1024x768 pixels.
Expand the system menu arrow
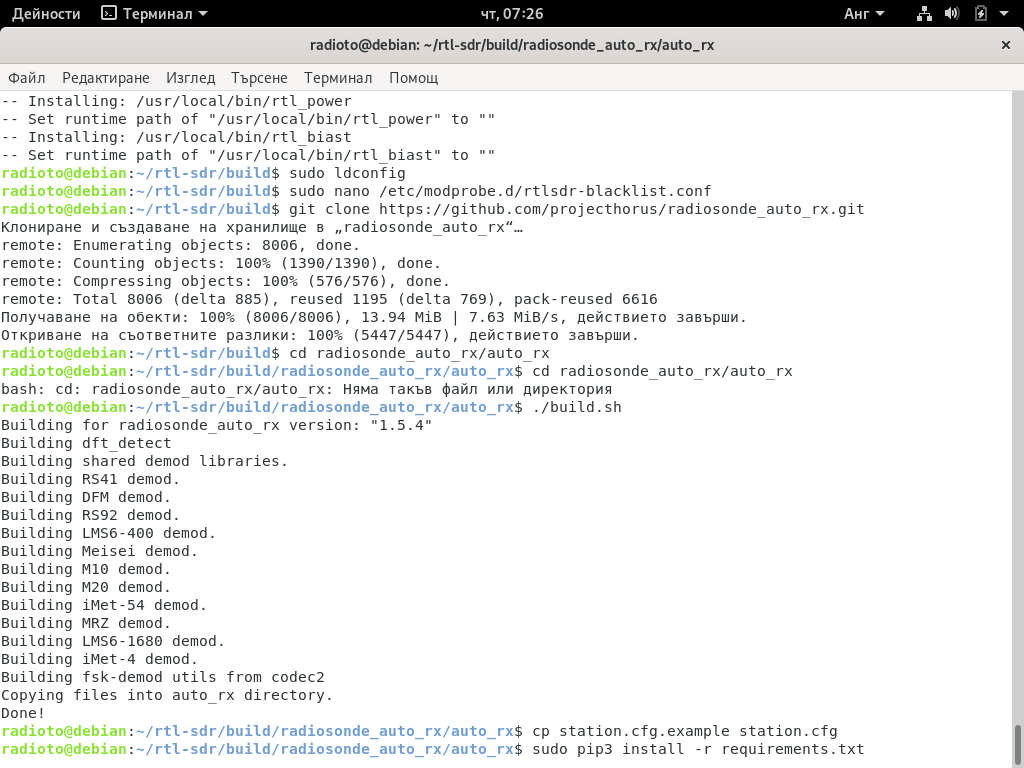[1004, 14]
